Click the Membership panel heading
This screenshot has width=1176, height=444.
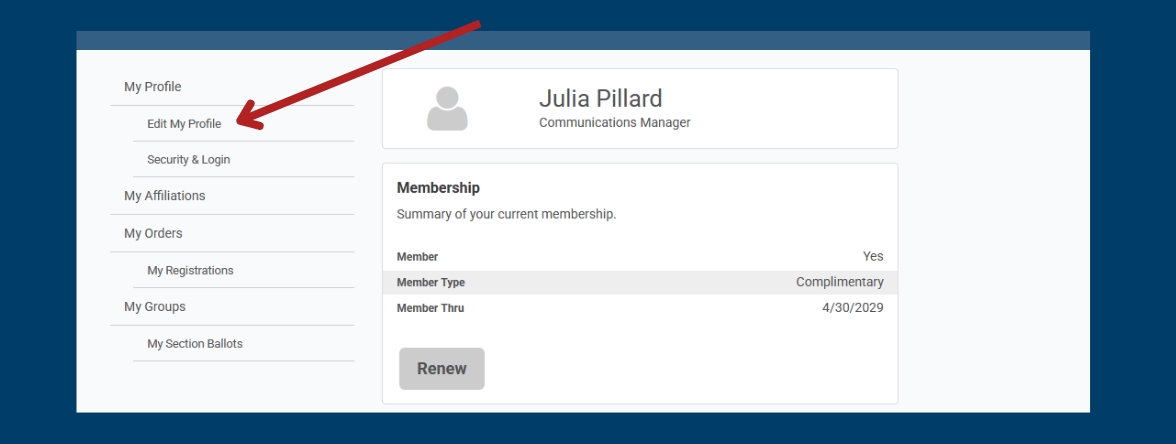click(438, 188)
